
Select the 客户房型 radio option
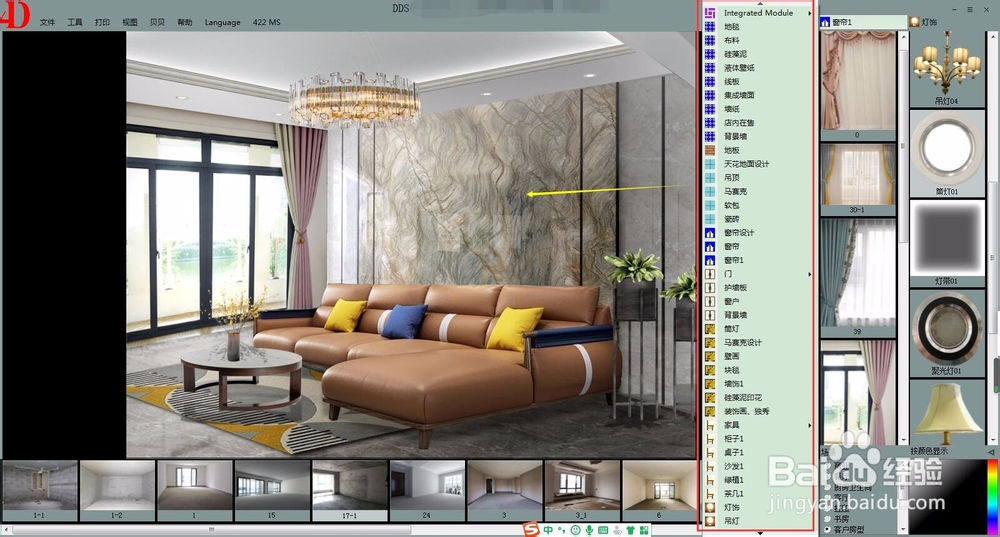[827, 529]
